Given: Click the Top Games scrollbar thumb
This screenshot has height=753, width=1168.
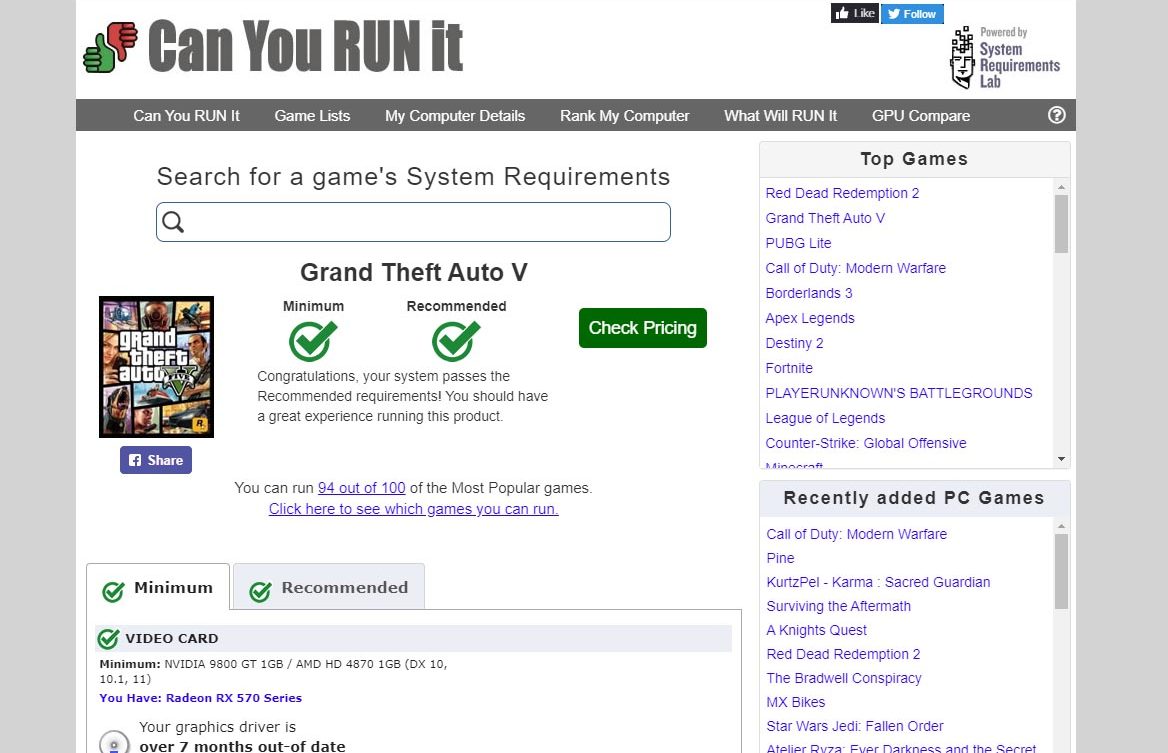Looking at the screenshot, I should click(1061, 223).
